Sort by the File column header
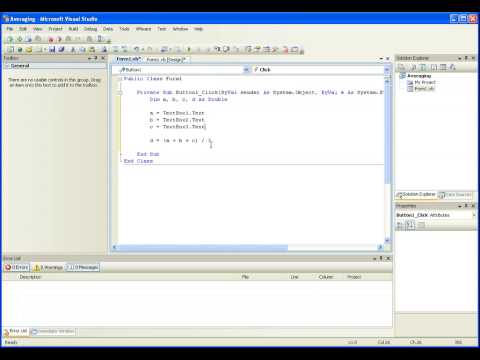Image resolution: width=480 pixels, height=360 pixels. click(245, 277)
